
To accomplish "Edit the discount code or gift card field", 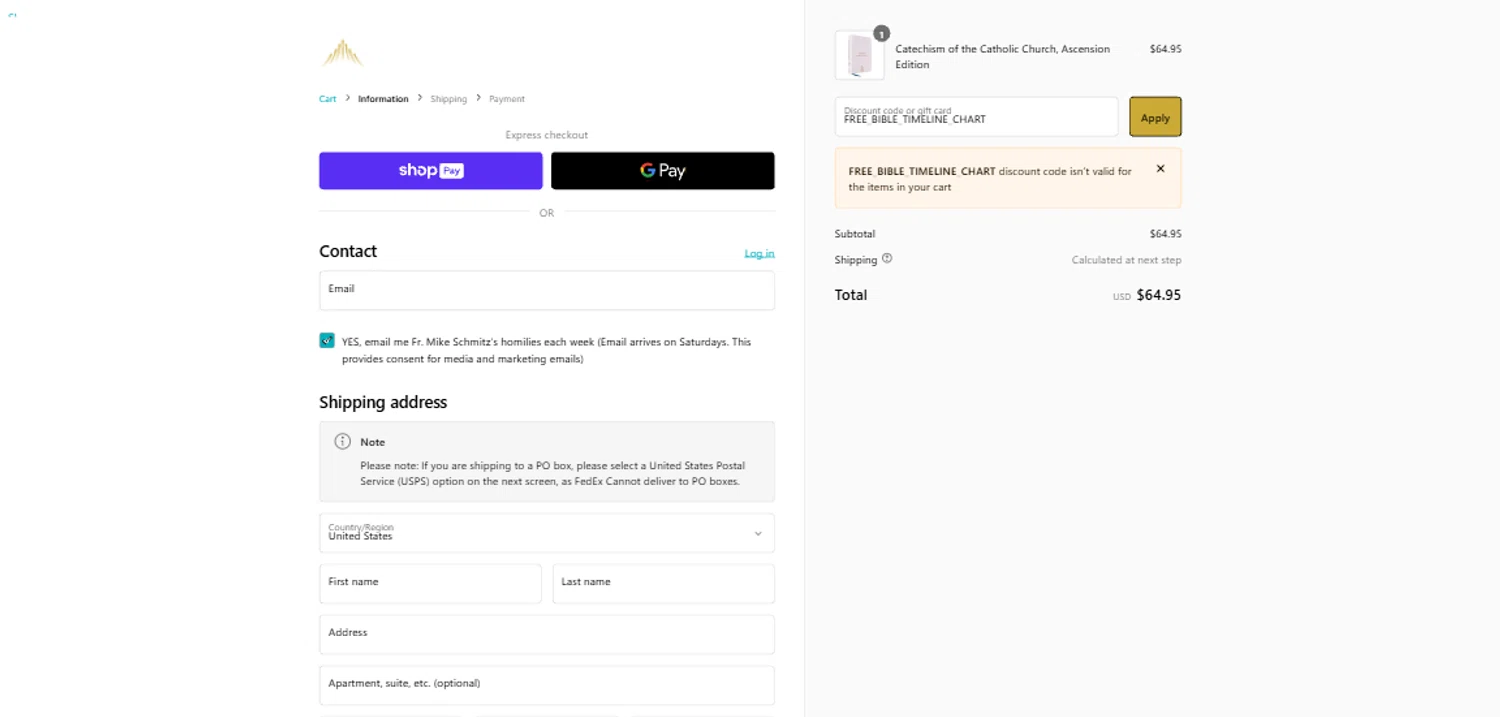I will [976, 117].
